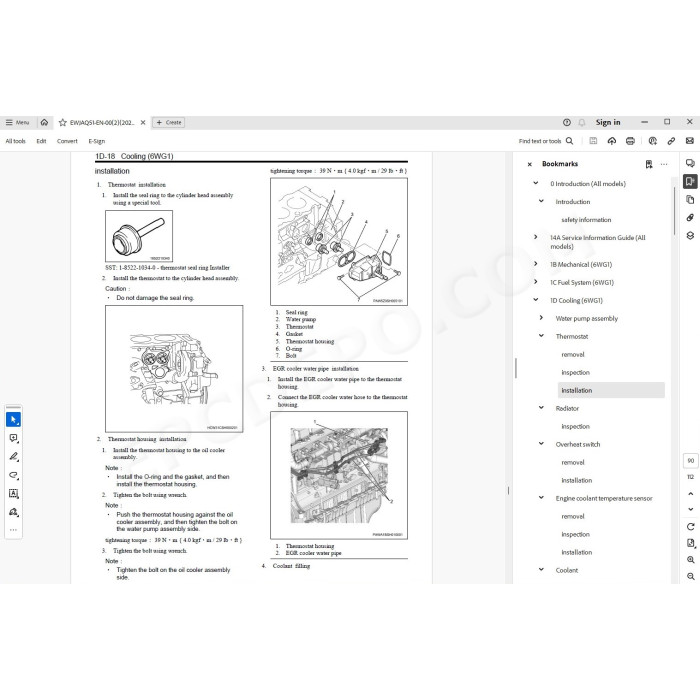Close the EWJAQS1-EN-00 document tab
The image size is (700, 700).
[143, 122]
